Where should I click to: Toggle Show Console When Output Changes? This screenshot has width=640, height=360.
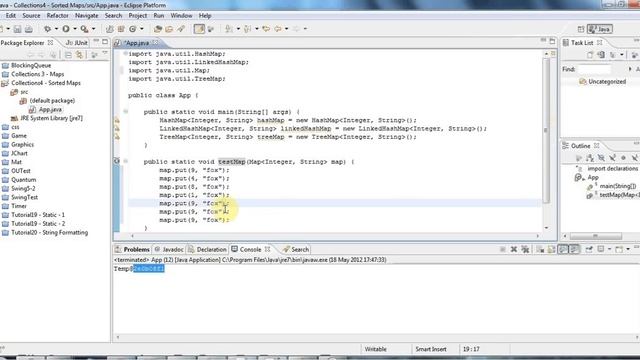pos(563,249)
